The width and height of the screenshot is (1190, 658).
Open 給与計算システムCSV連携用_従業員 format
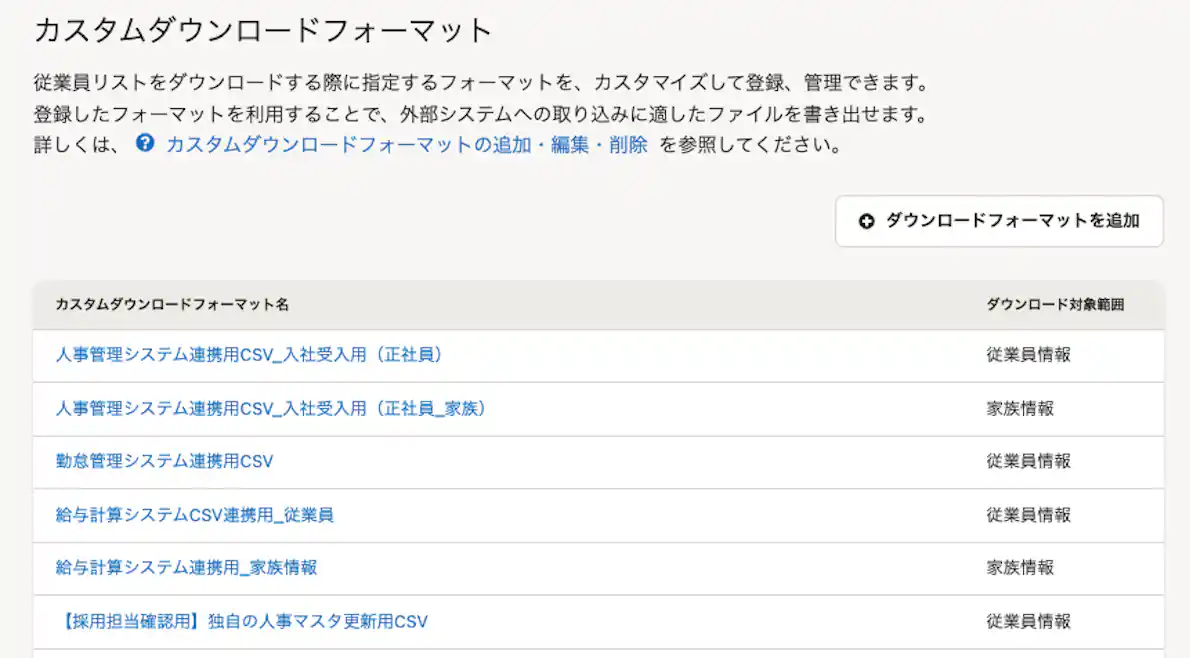pyautogui.click(x=195, y=515)
